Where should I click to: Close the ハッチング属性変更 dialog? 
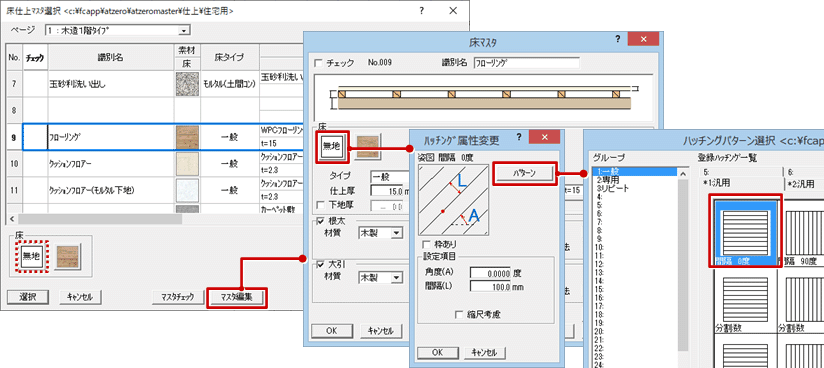click(x=544, y=137)
